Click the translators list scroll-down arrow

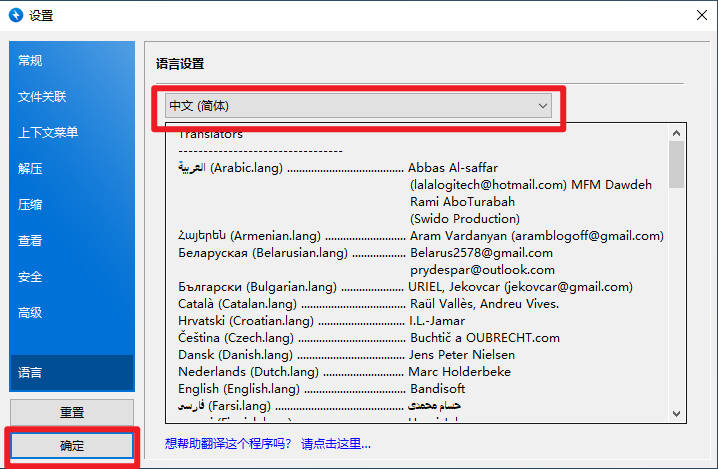676,412
